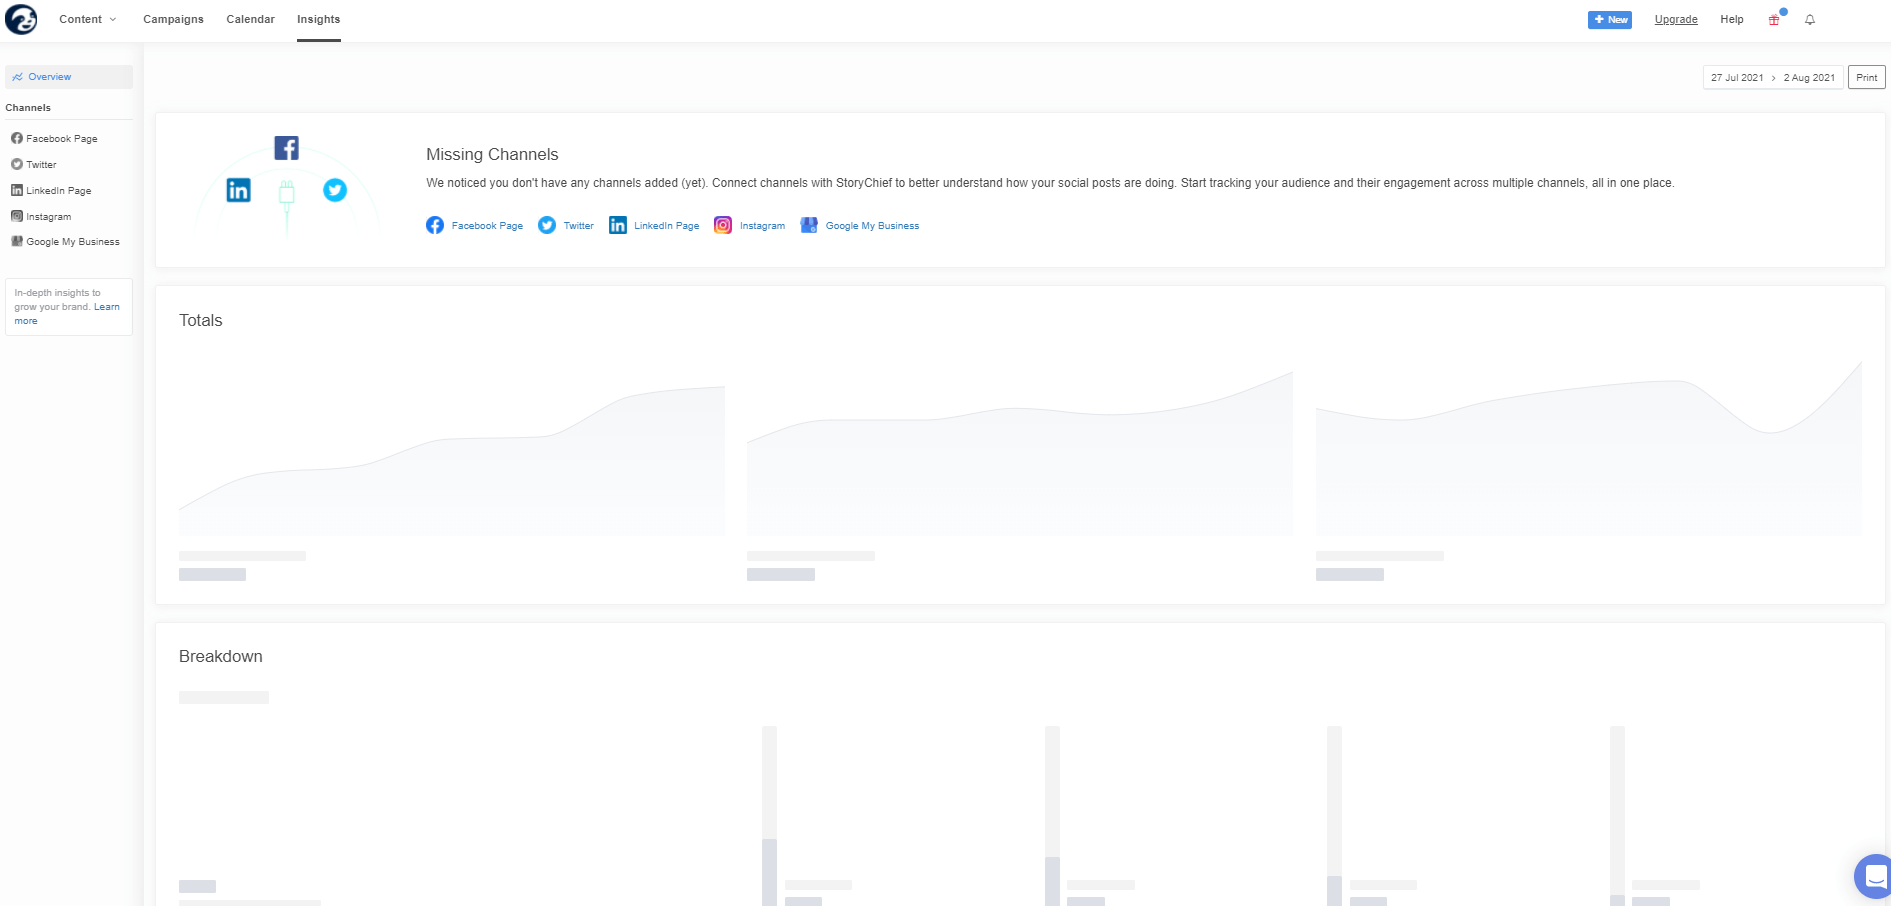Image resolution: width=1891 pixels, height=906 pixels.
Task: Open the notifications bell
Action: click(x=1810, y=20)
